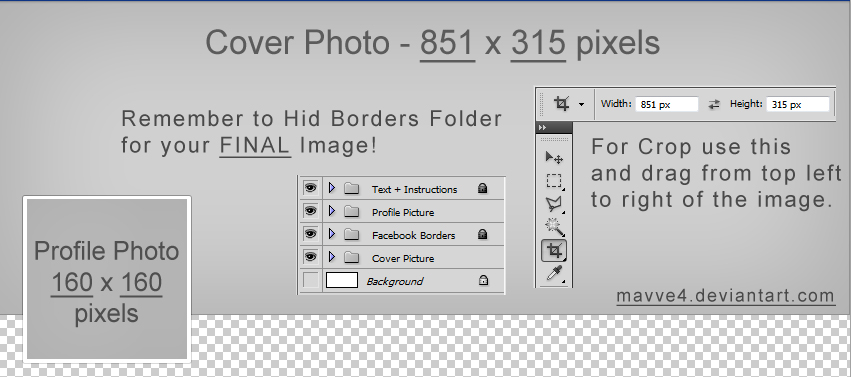Click the folder icon of Text + Instructions layer
Image resolution: width=851 pixels, height=377 pixels.
pyautogui.click(x=352, y=189)
